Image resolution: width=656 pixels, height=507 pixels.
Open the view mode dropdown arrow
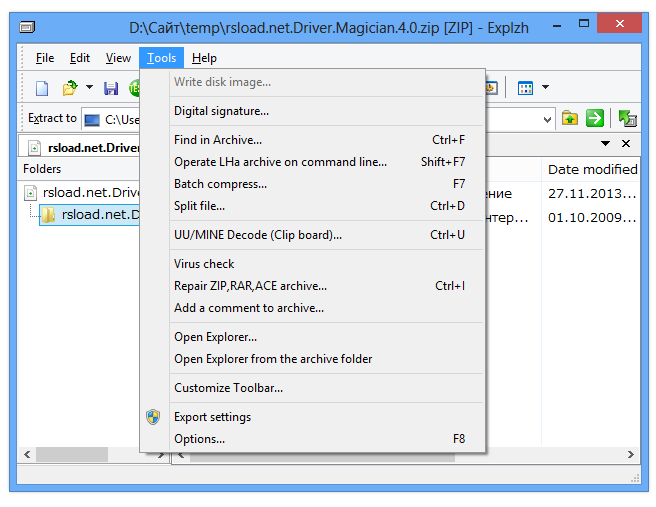click(545, 87)
